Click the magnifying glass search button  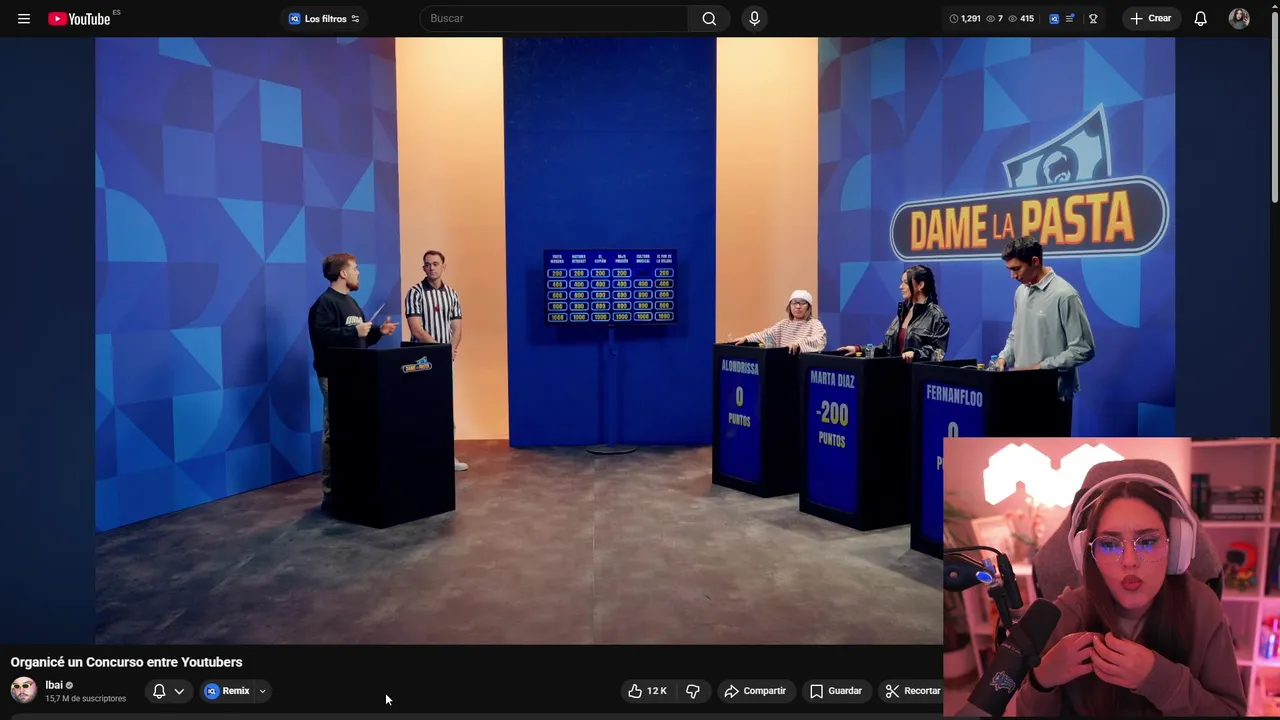coord(709,18)
